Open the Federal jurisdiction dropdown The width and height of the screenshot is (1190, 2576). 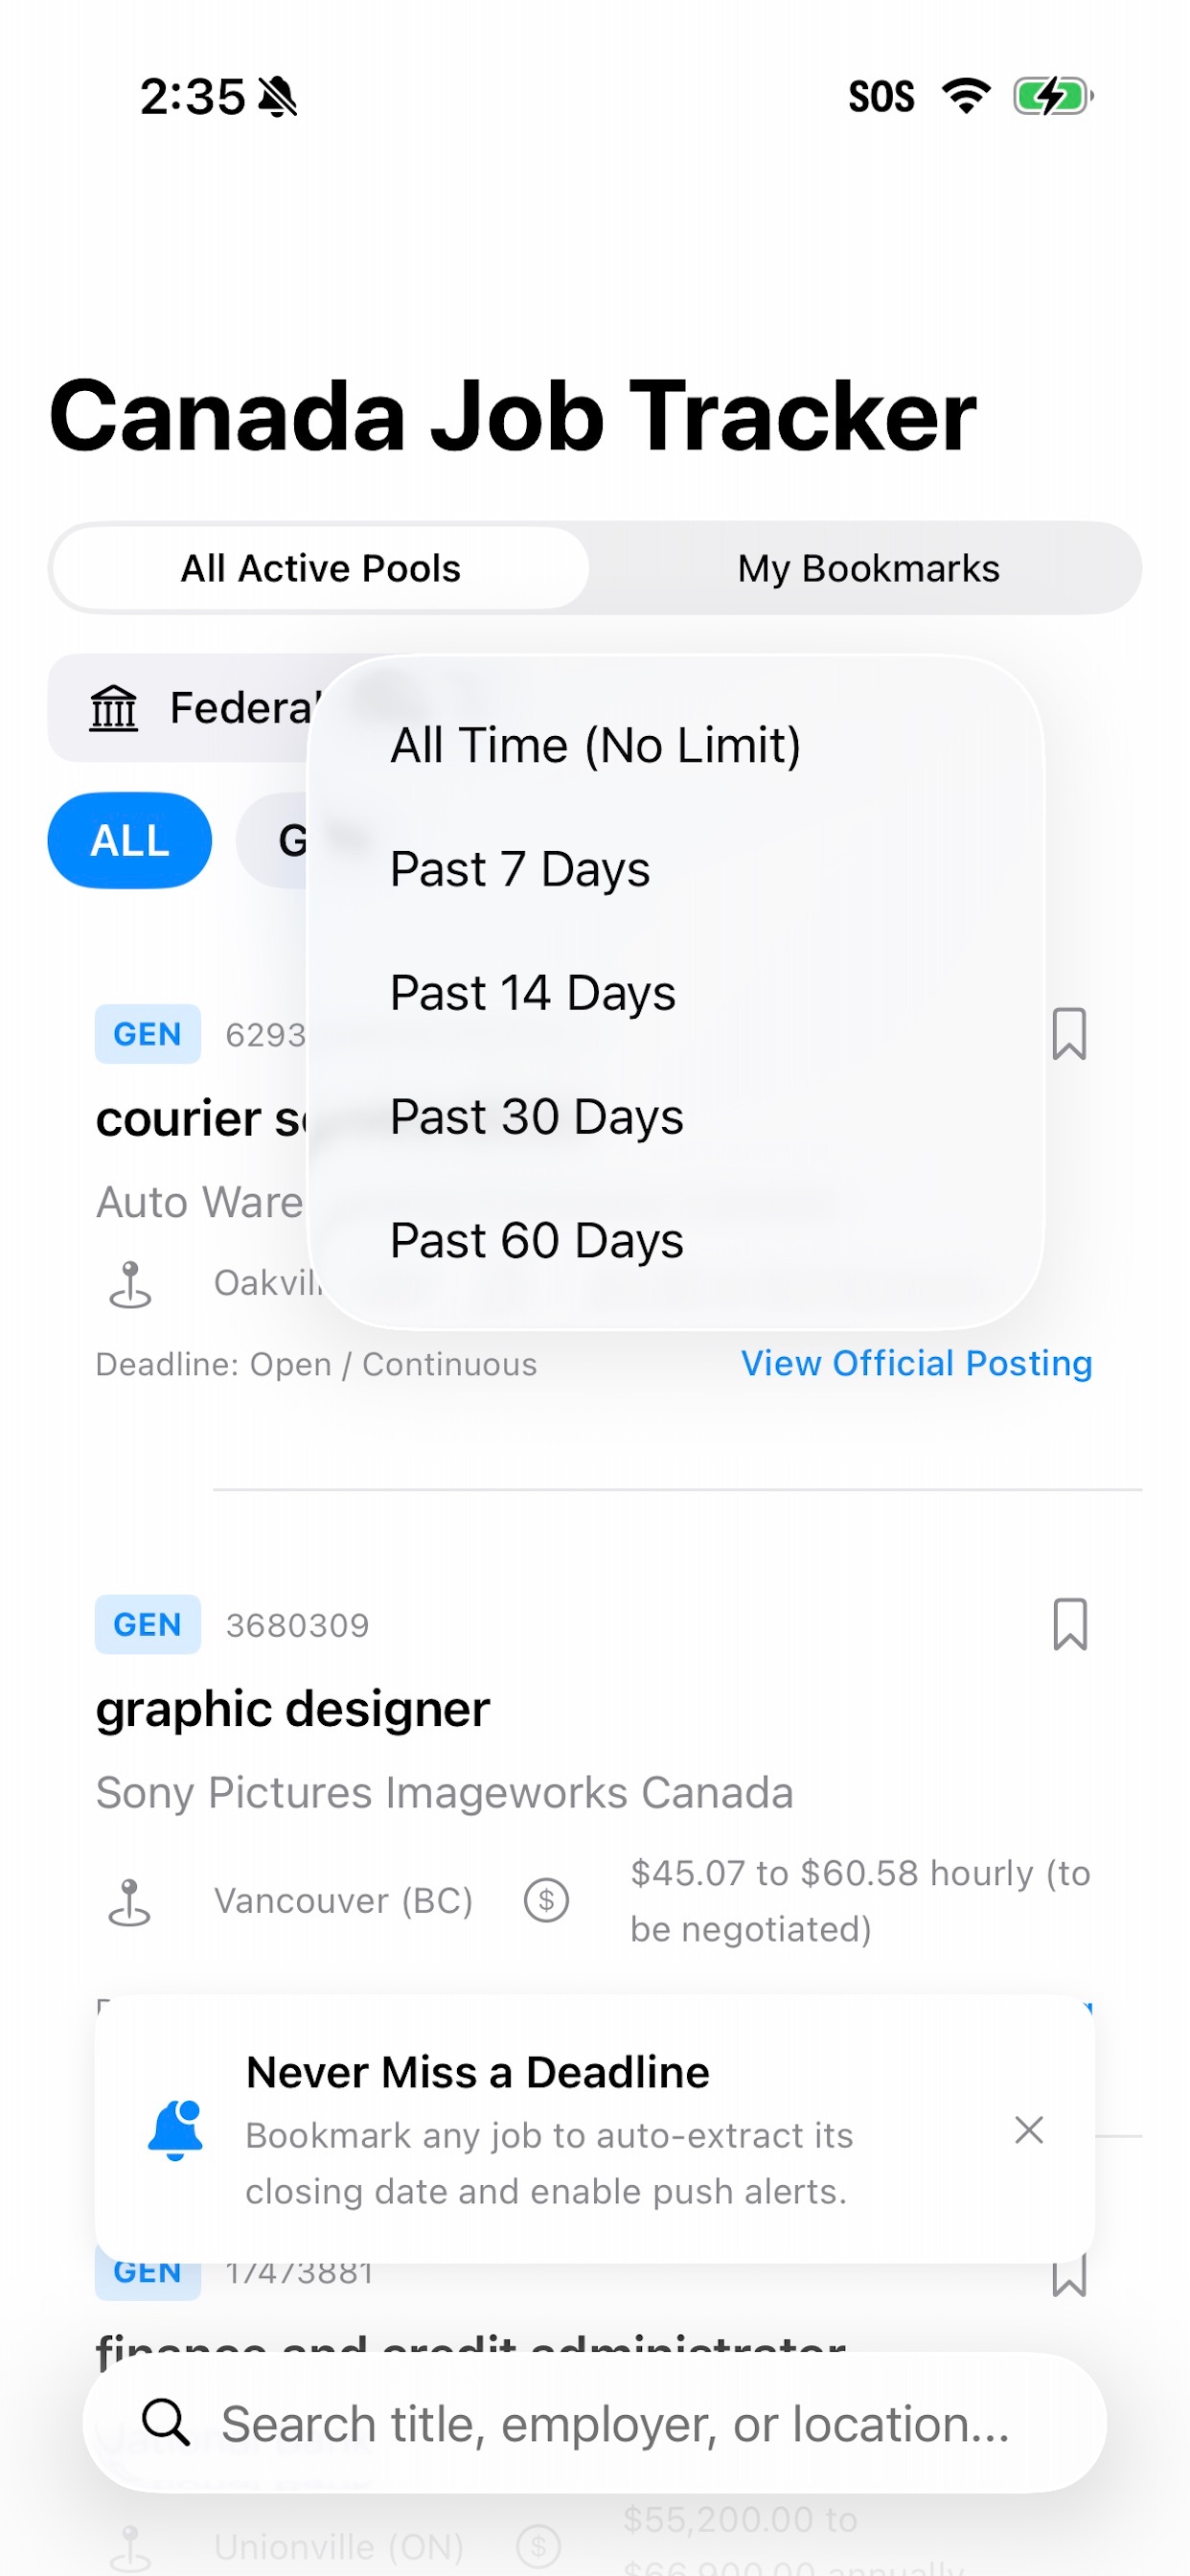pos(190,708)
